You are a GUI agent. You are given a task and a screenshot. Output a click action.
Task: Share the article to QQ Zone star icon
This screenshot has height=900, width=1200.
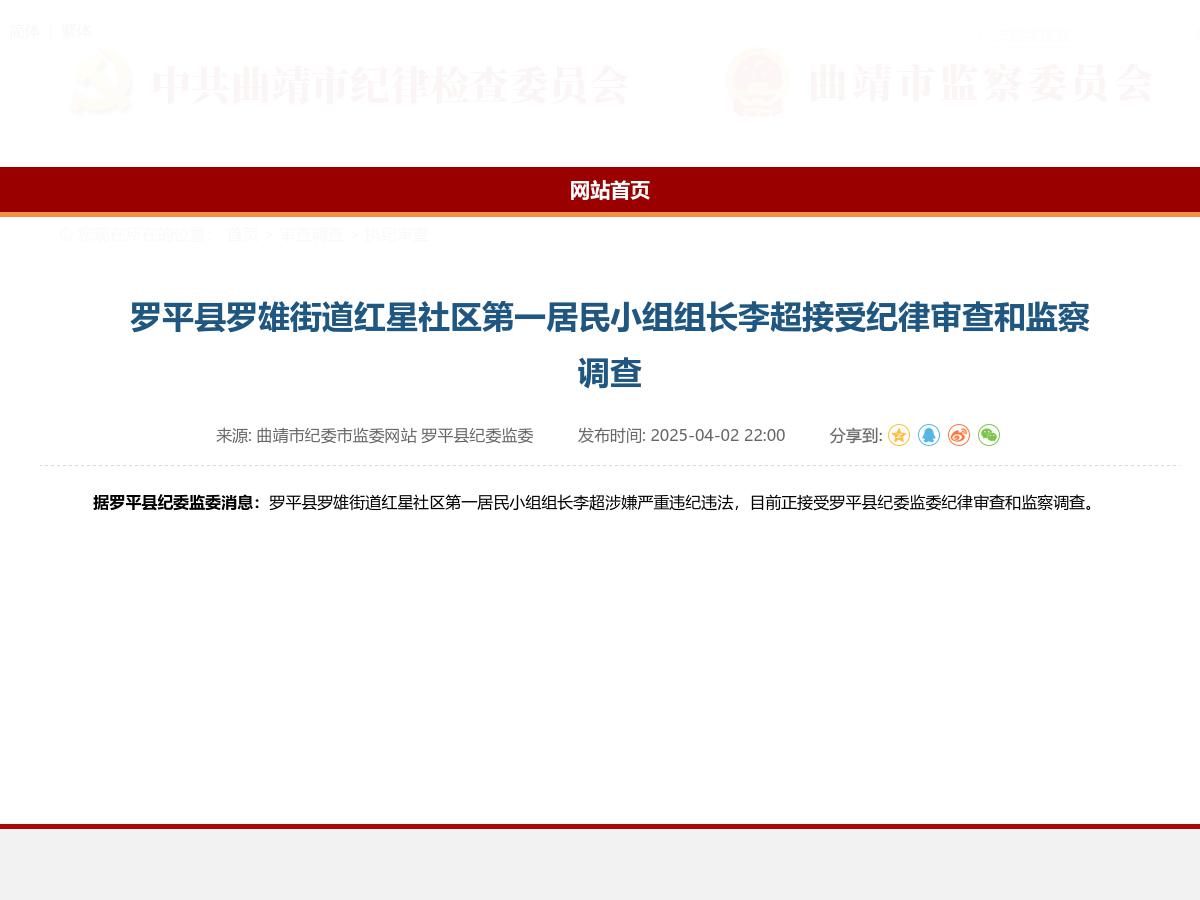[899, 435]
